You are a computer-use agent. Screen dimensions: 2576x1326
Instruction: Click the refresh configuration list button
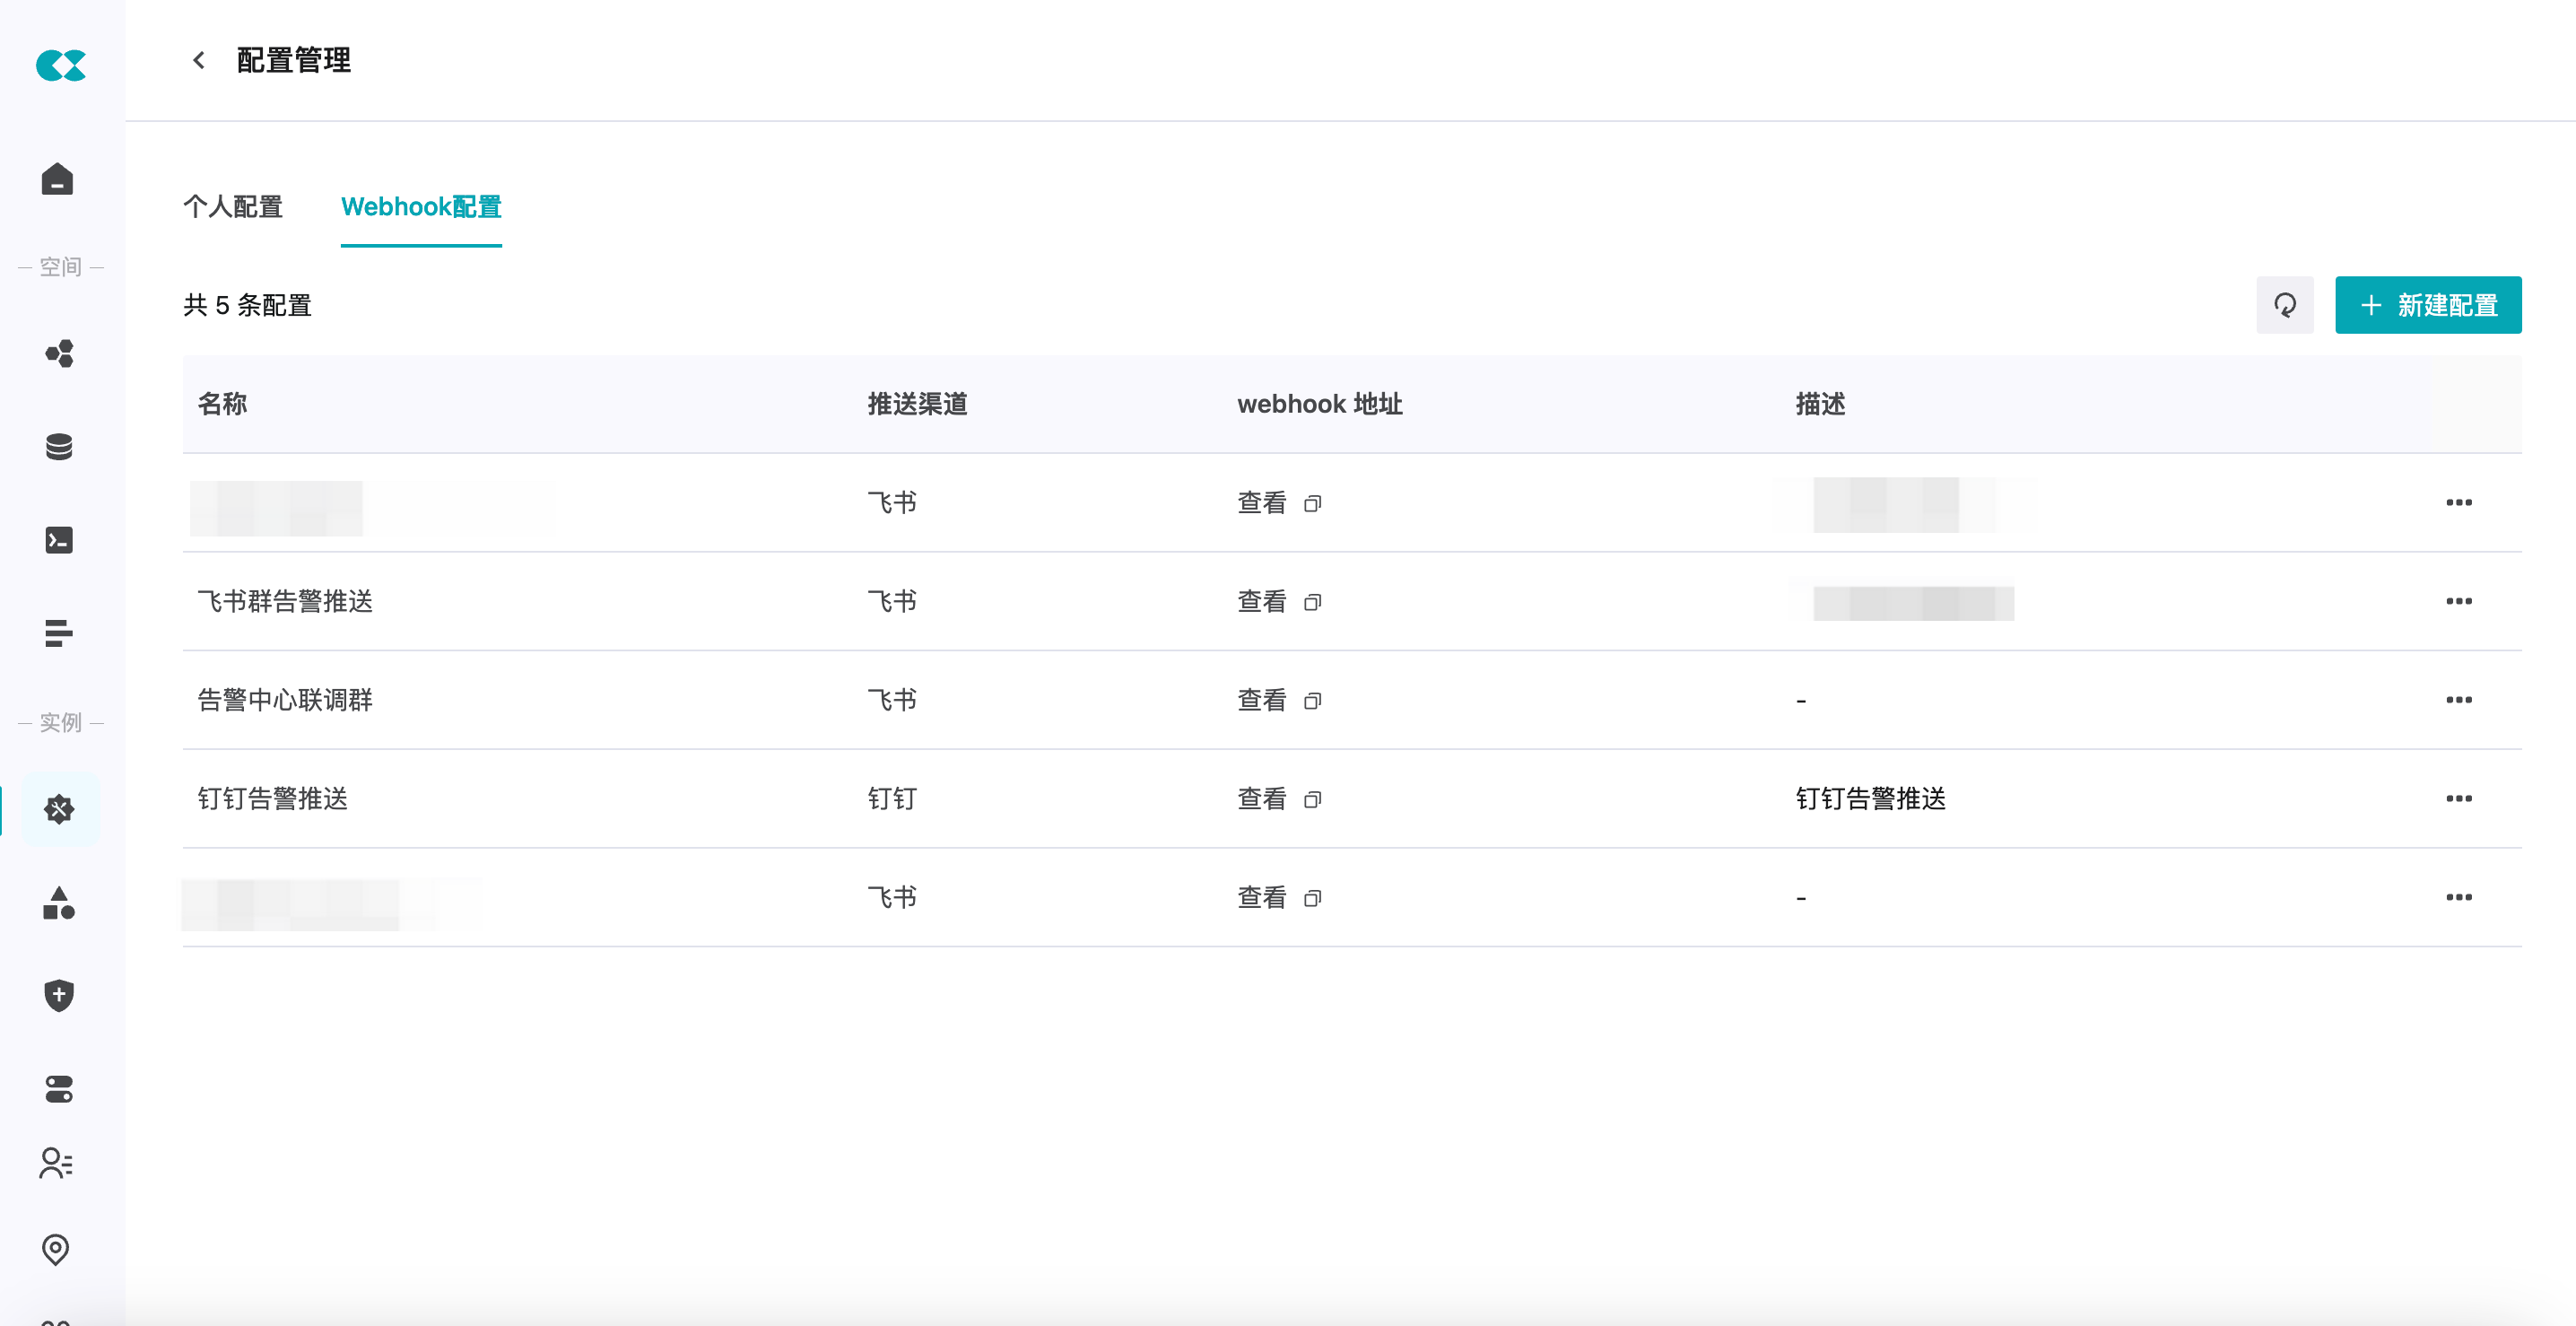click(2284, 305)
